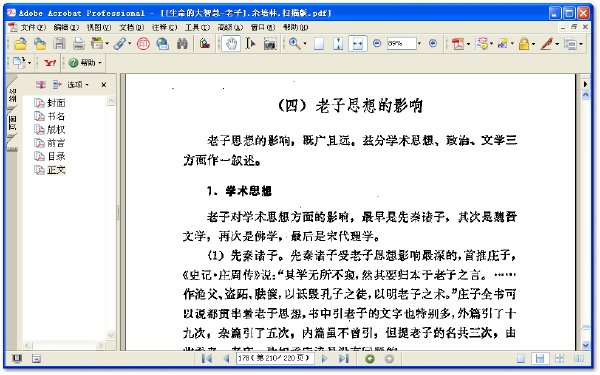
Task: Close the bookmarks panel with X
Action: tap(104, 85)
